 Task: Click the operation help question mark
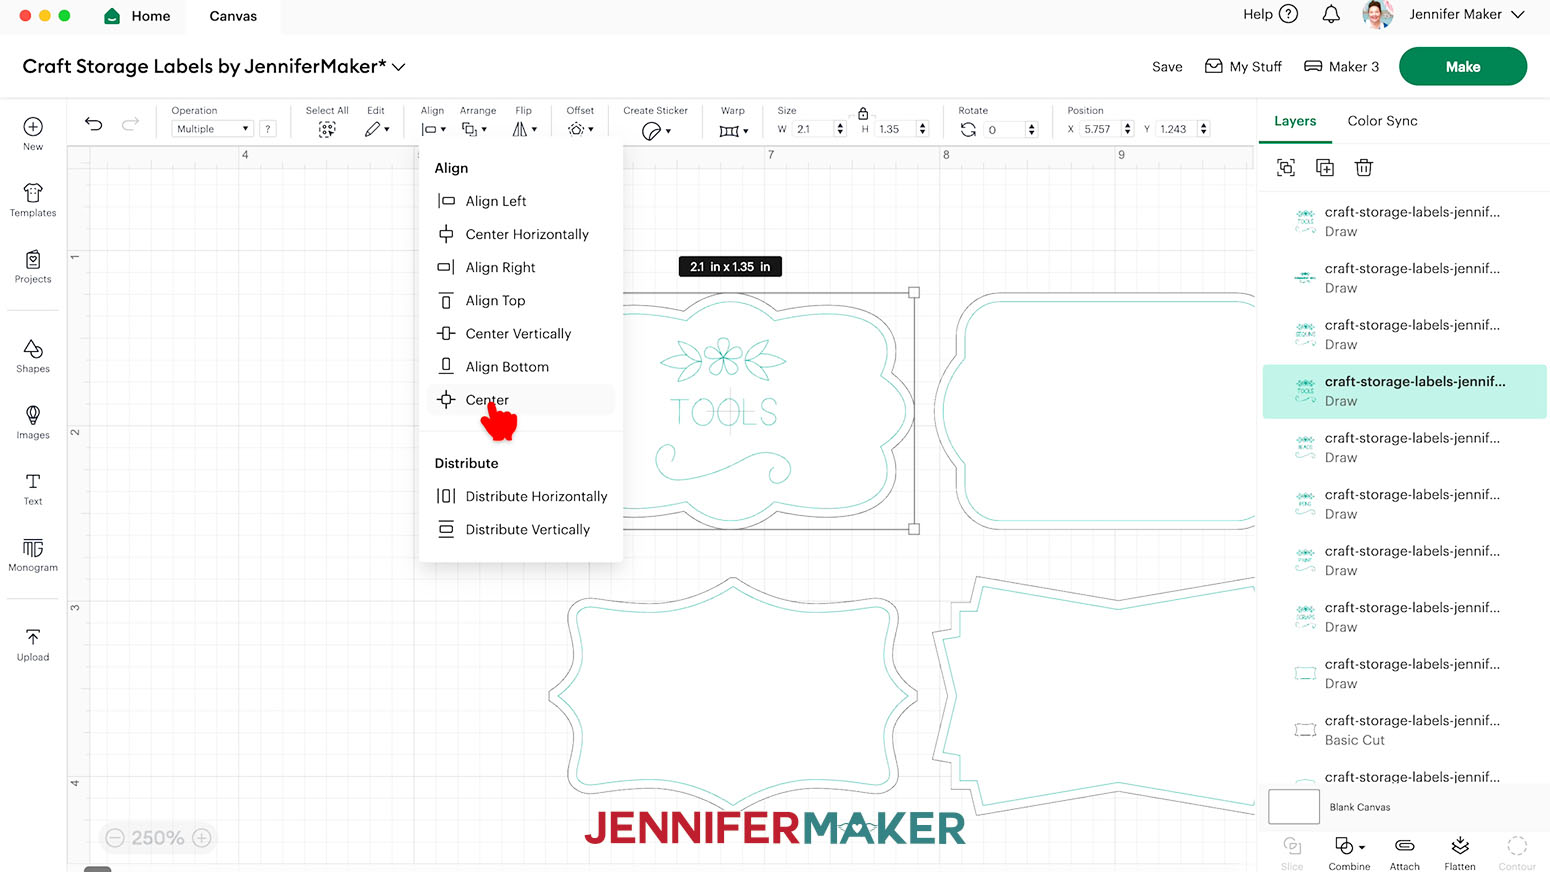click(268, 129)
